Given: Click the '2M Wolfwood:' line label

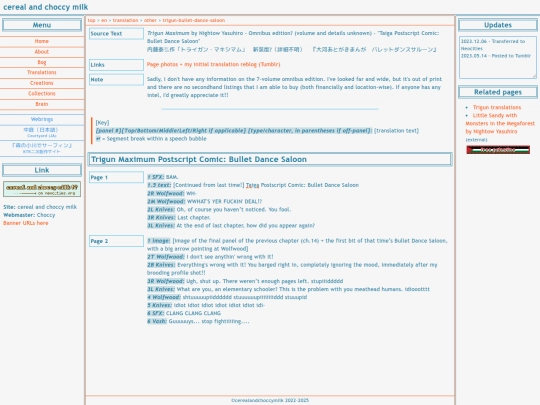Looking at the screenshot, I should (x=166, y=201).
